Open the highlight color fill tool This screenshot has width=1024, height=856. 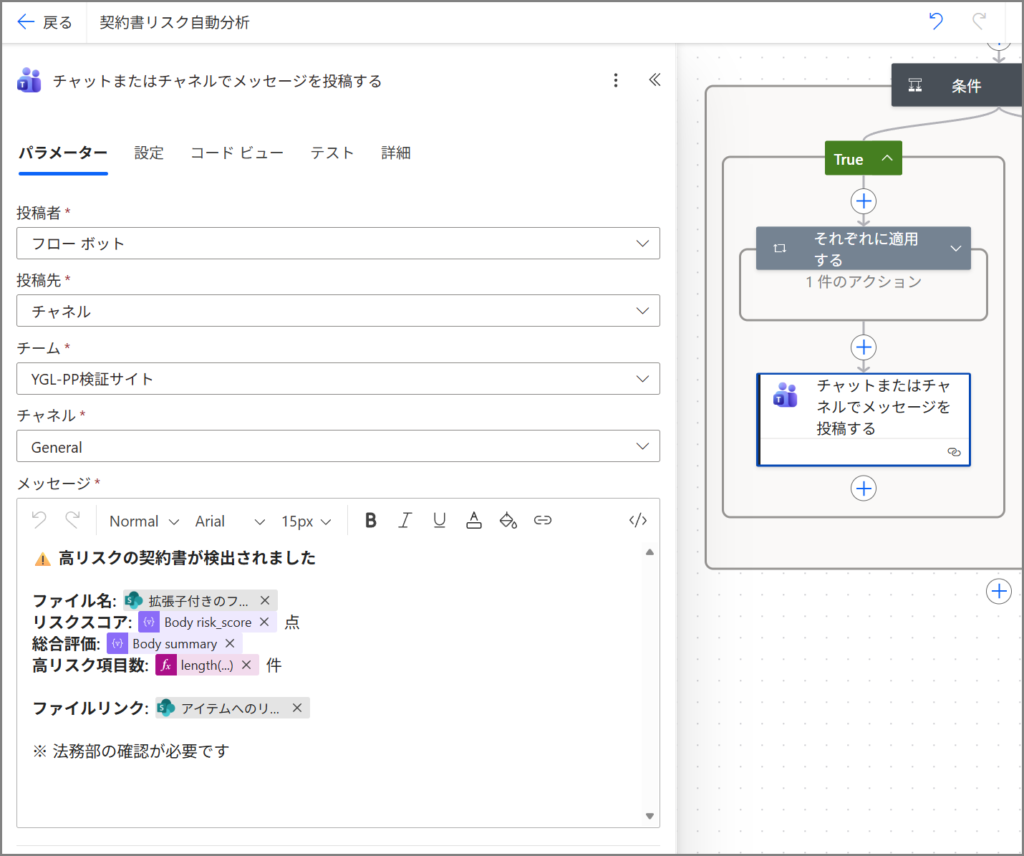[508, 520]
